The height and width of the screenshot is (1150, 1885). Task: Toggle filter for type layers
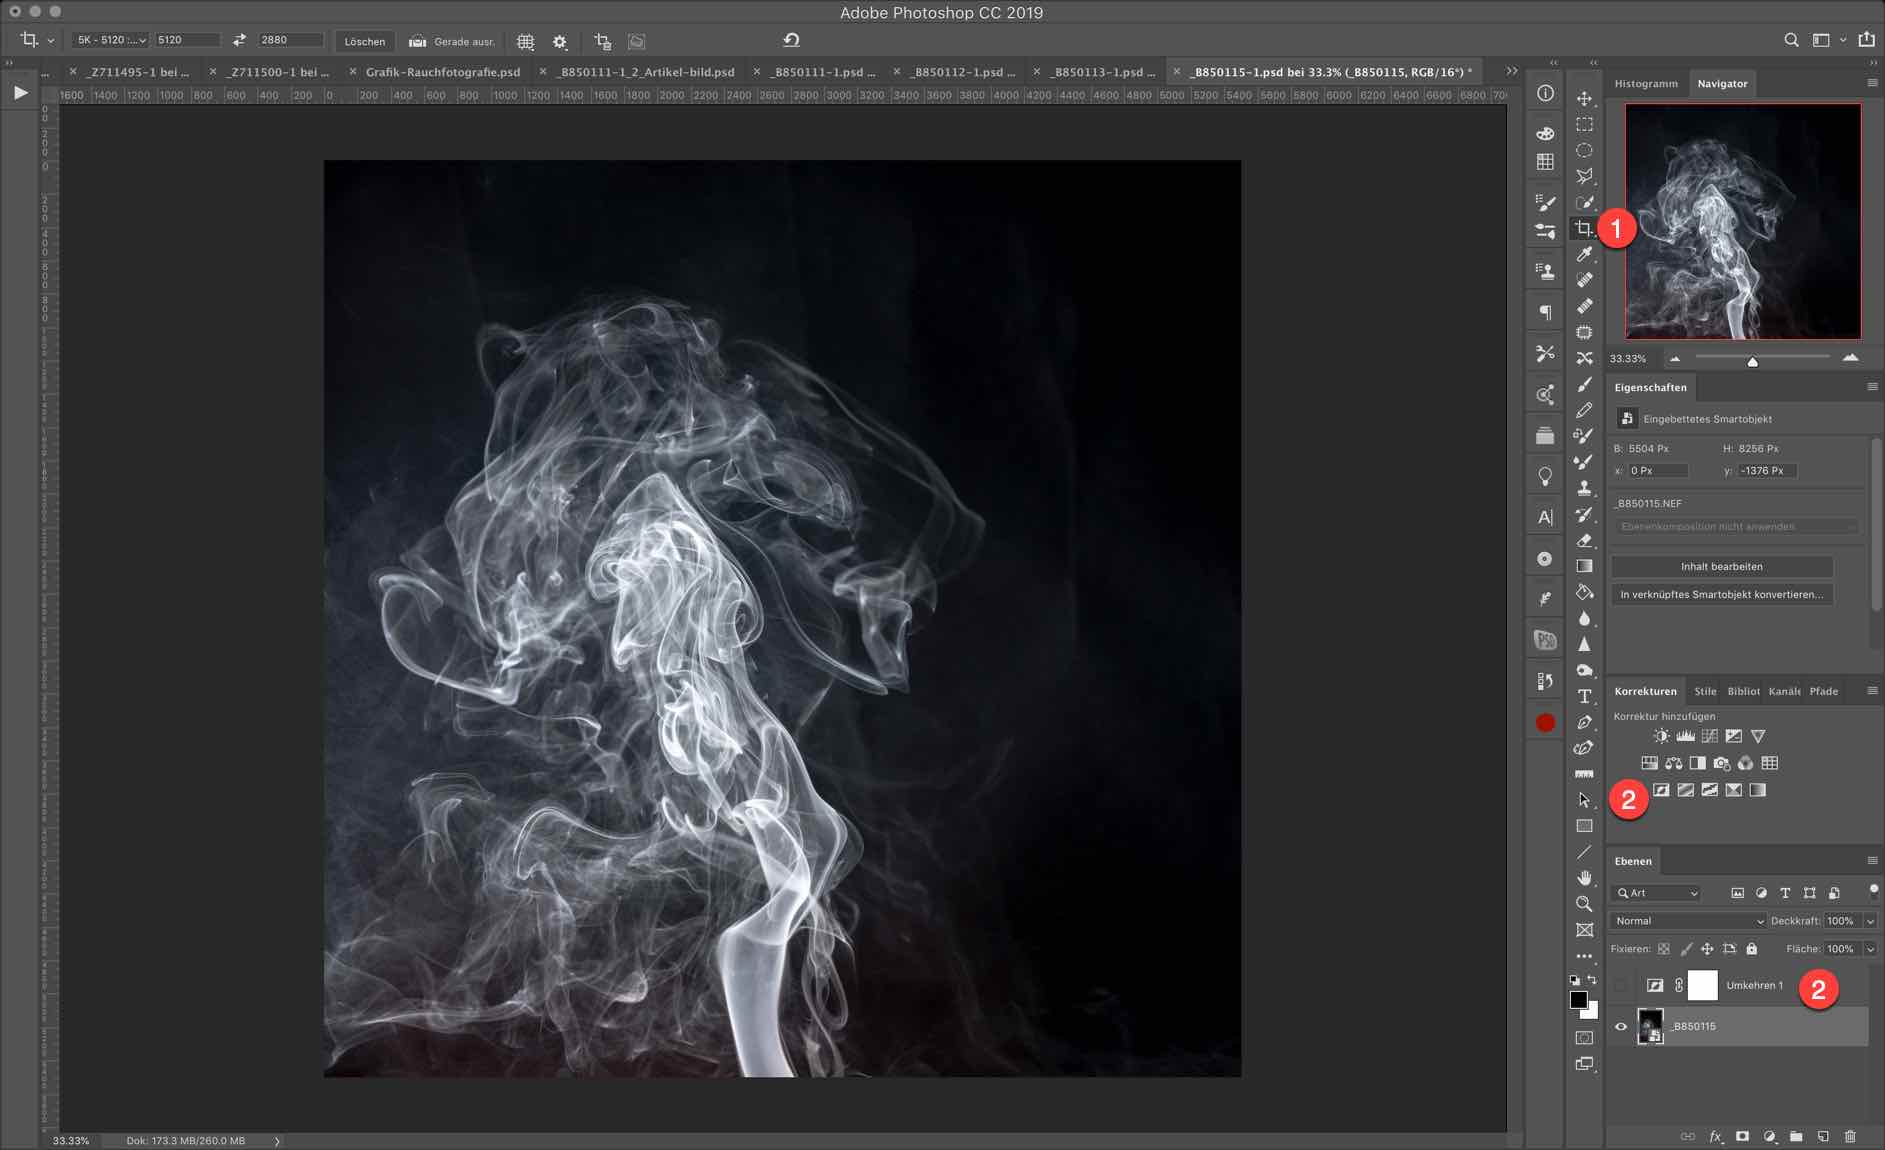tap(1785, 893)
